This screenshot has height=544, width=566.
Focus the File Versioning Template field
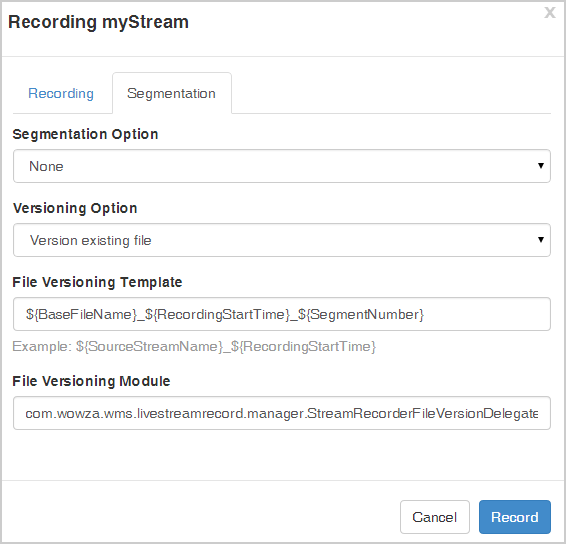[x=282, y=314]
